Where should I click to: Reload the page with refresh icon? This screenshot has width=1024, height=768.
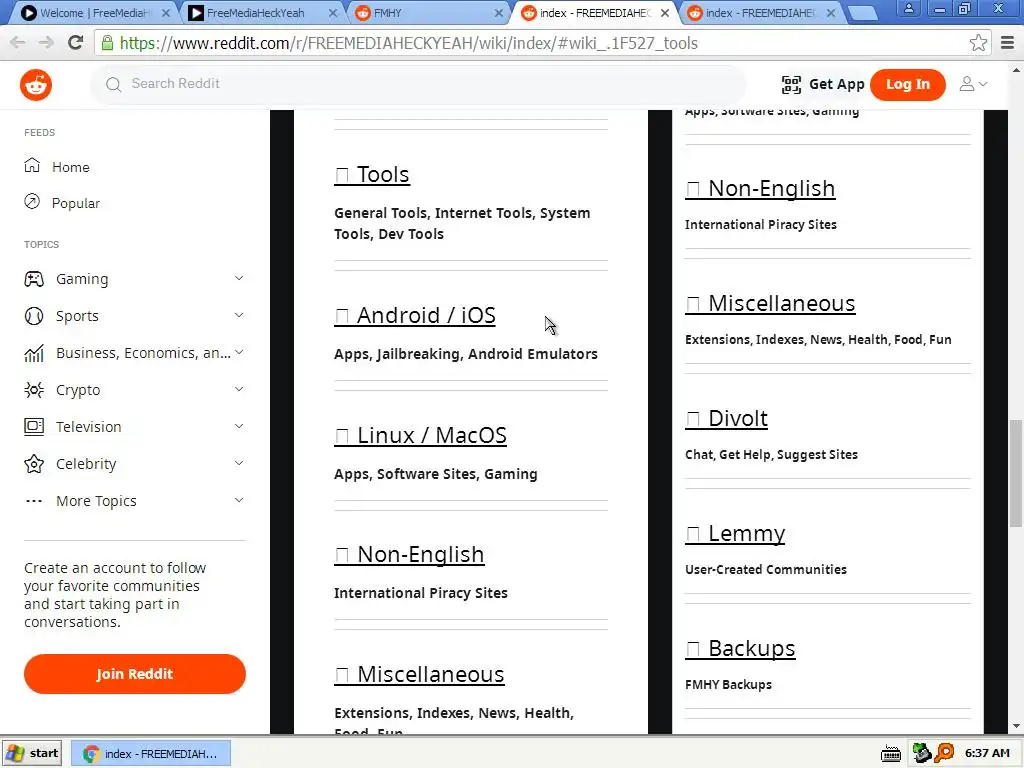[x=76, y=43]
